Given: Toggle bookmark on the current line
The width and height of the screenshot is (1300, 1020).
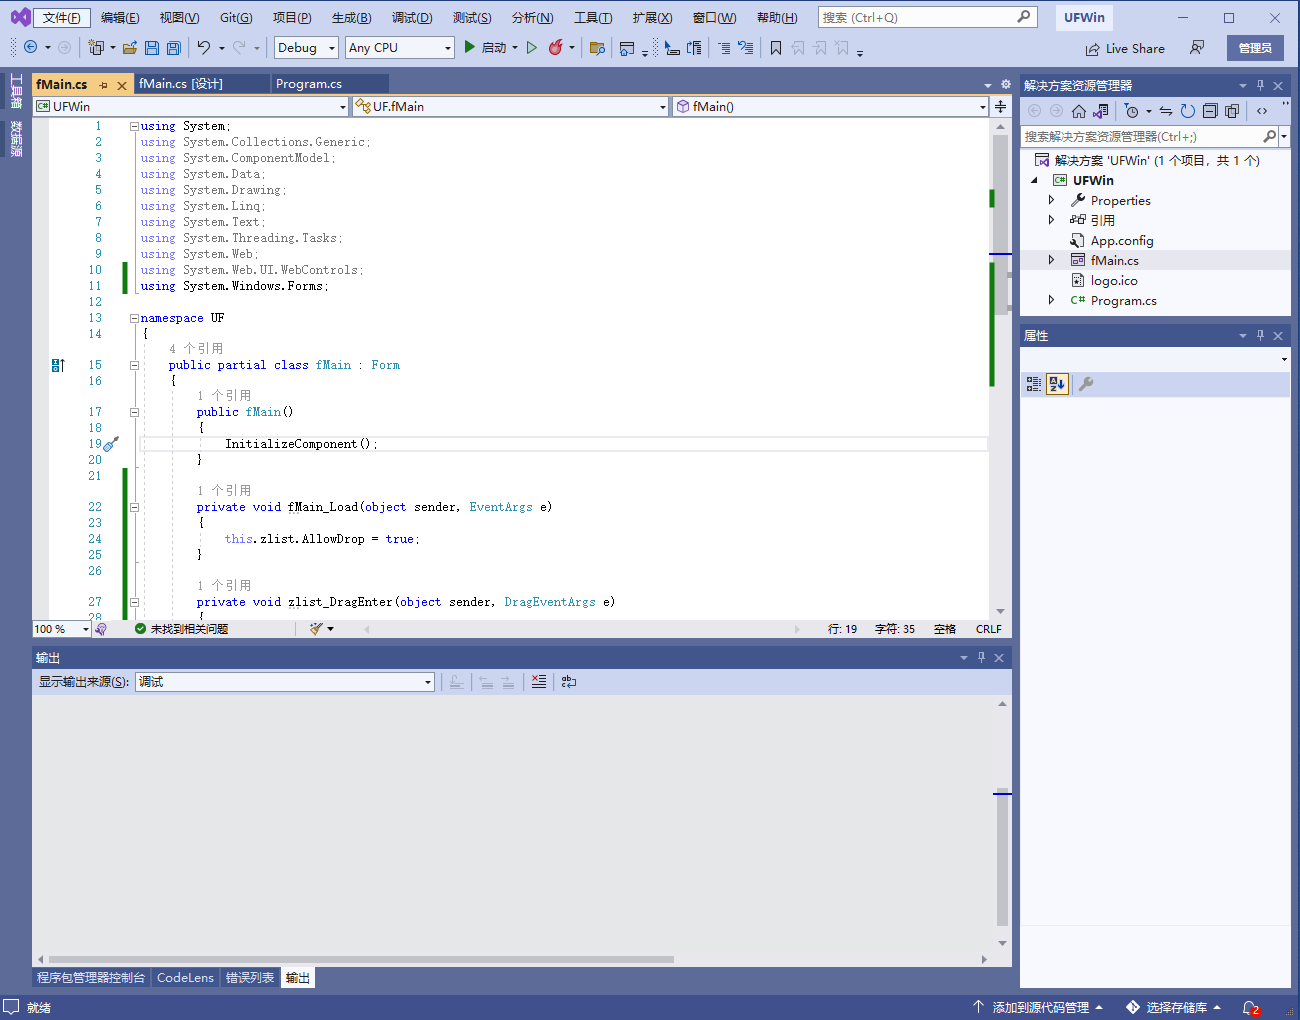Looking at the screenshot, I should point(776,47).
